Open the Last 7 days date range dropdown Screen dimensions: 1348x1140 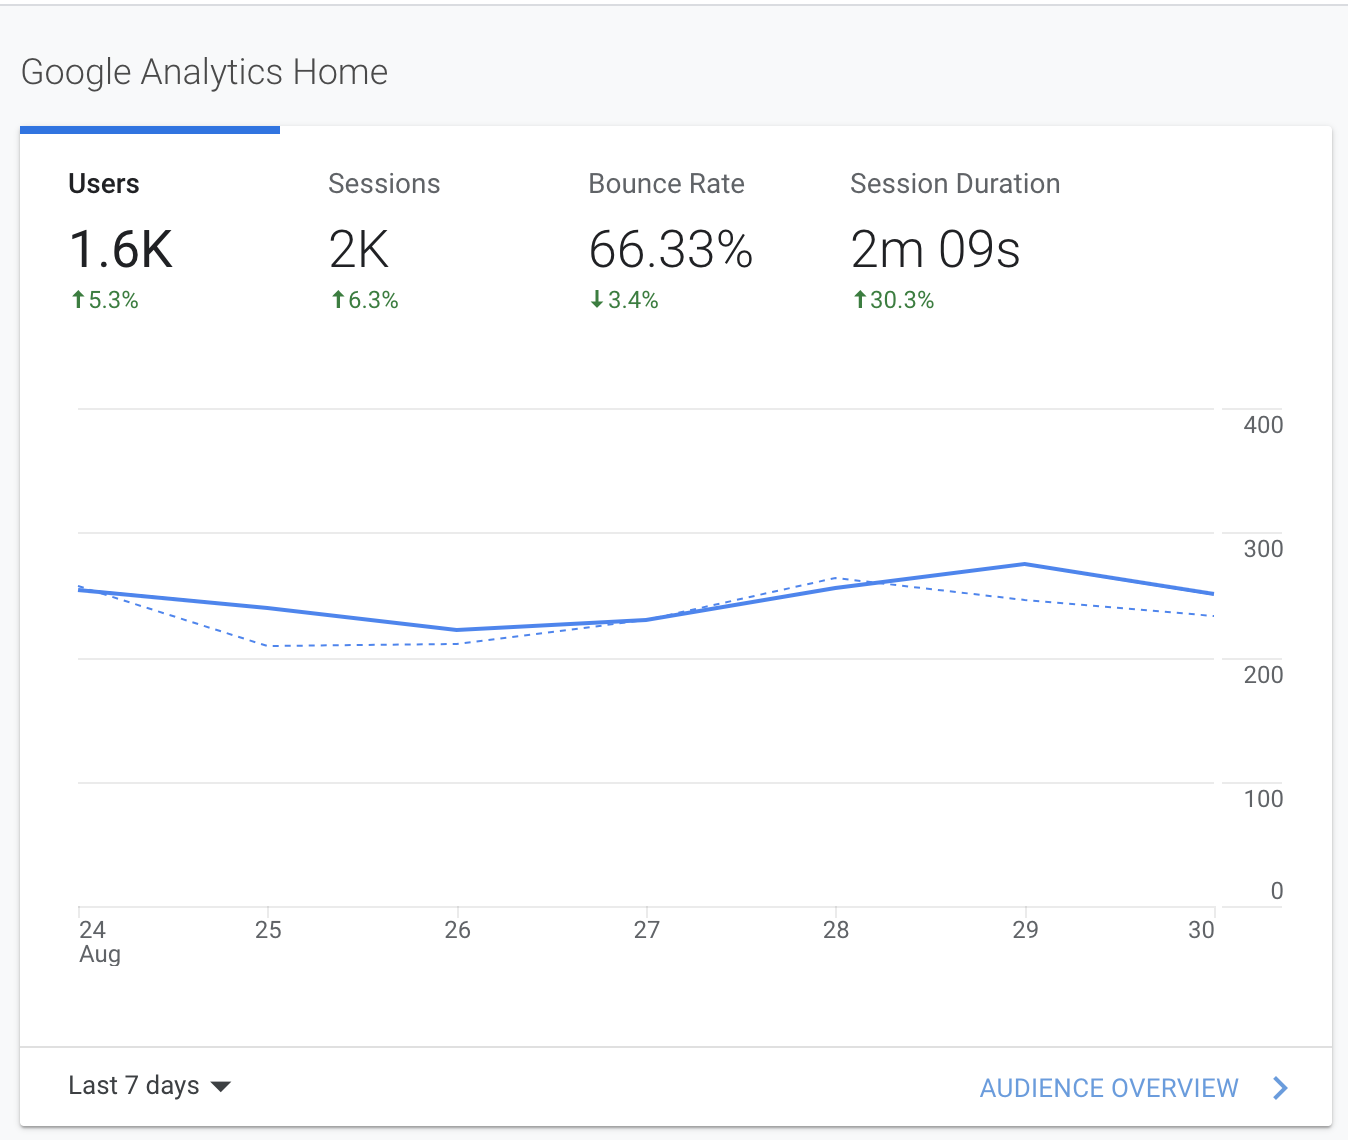click(149, 1086)
